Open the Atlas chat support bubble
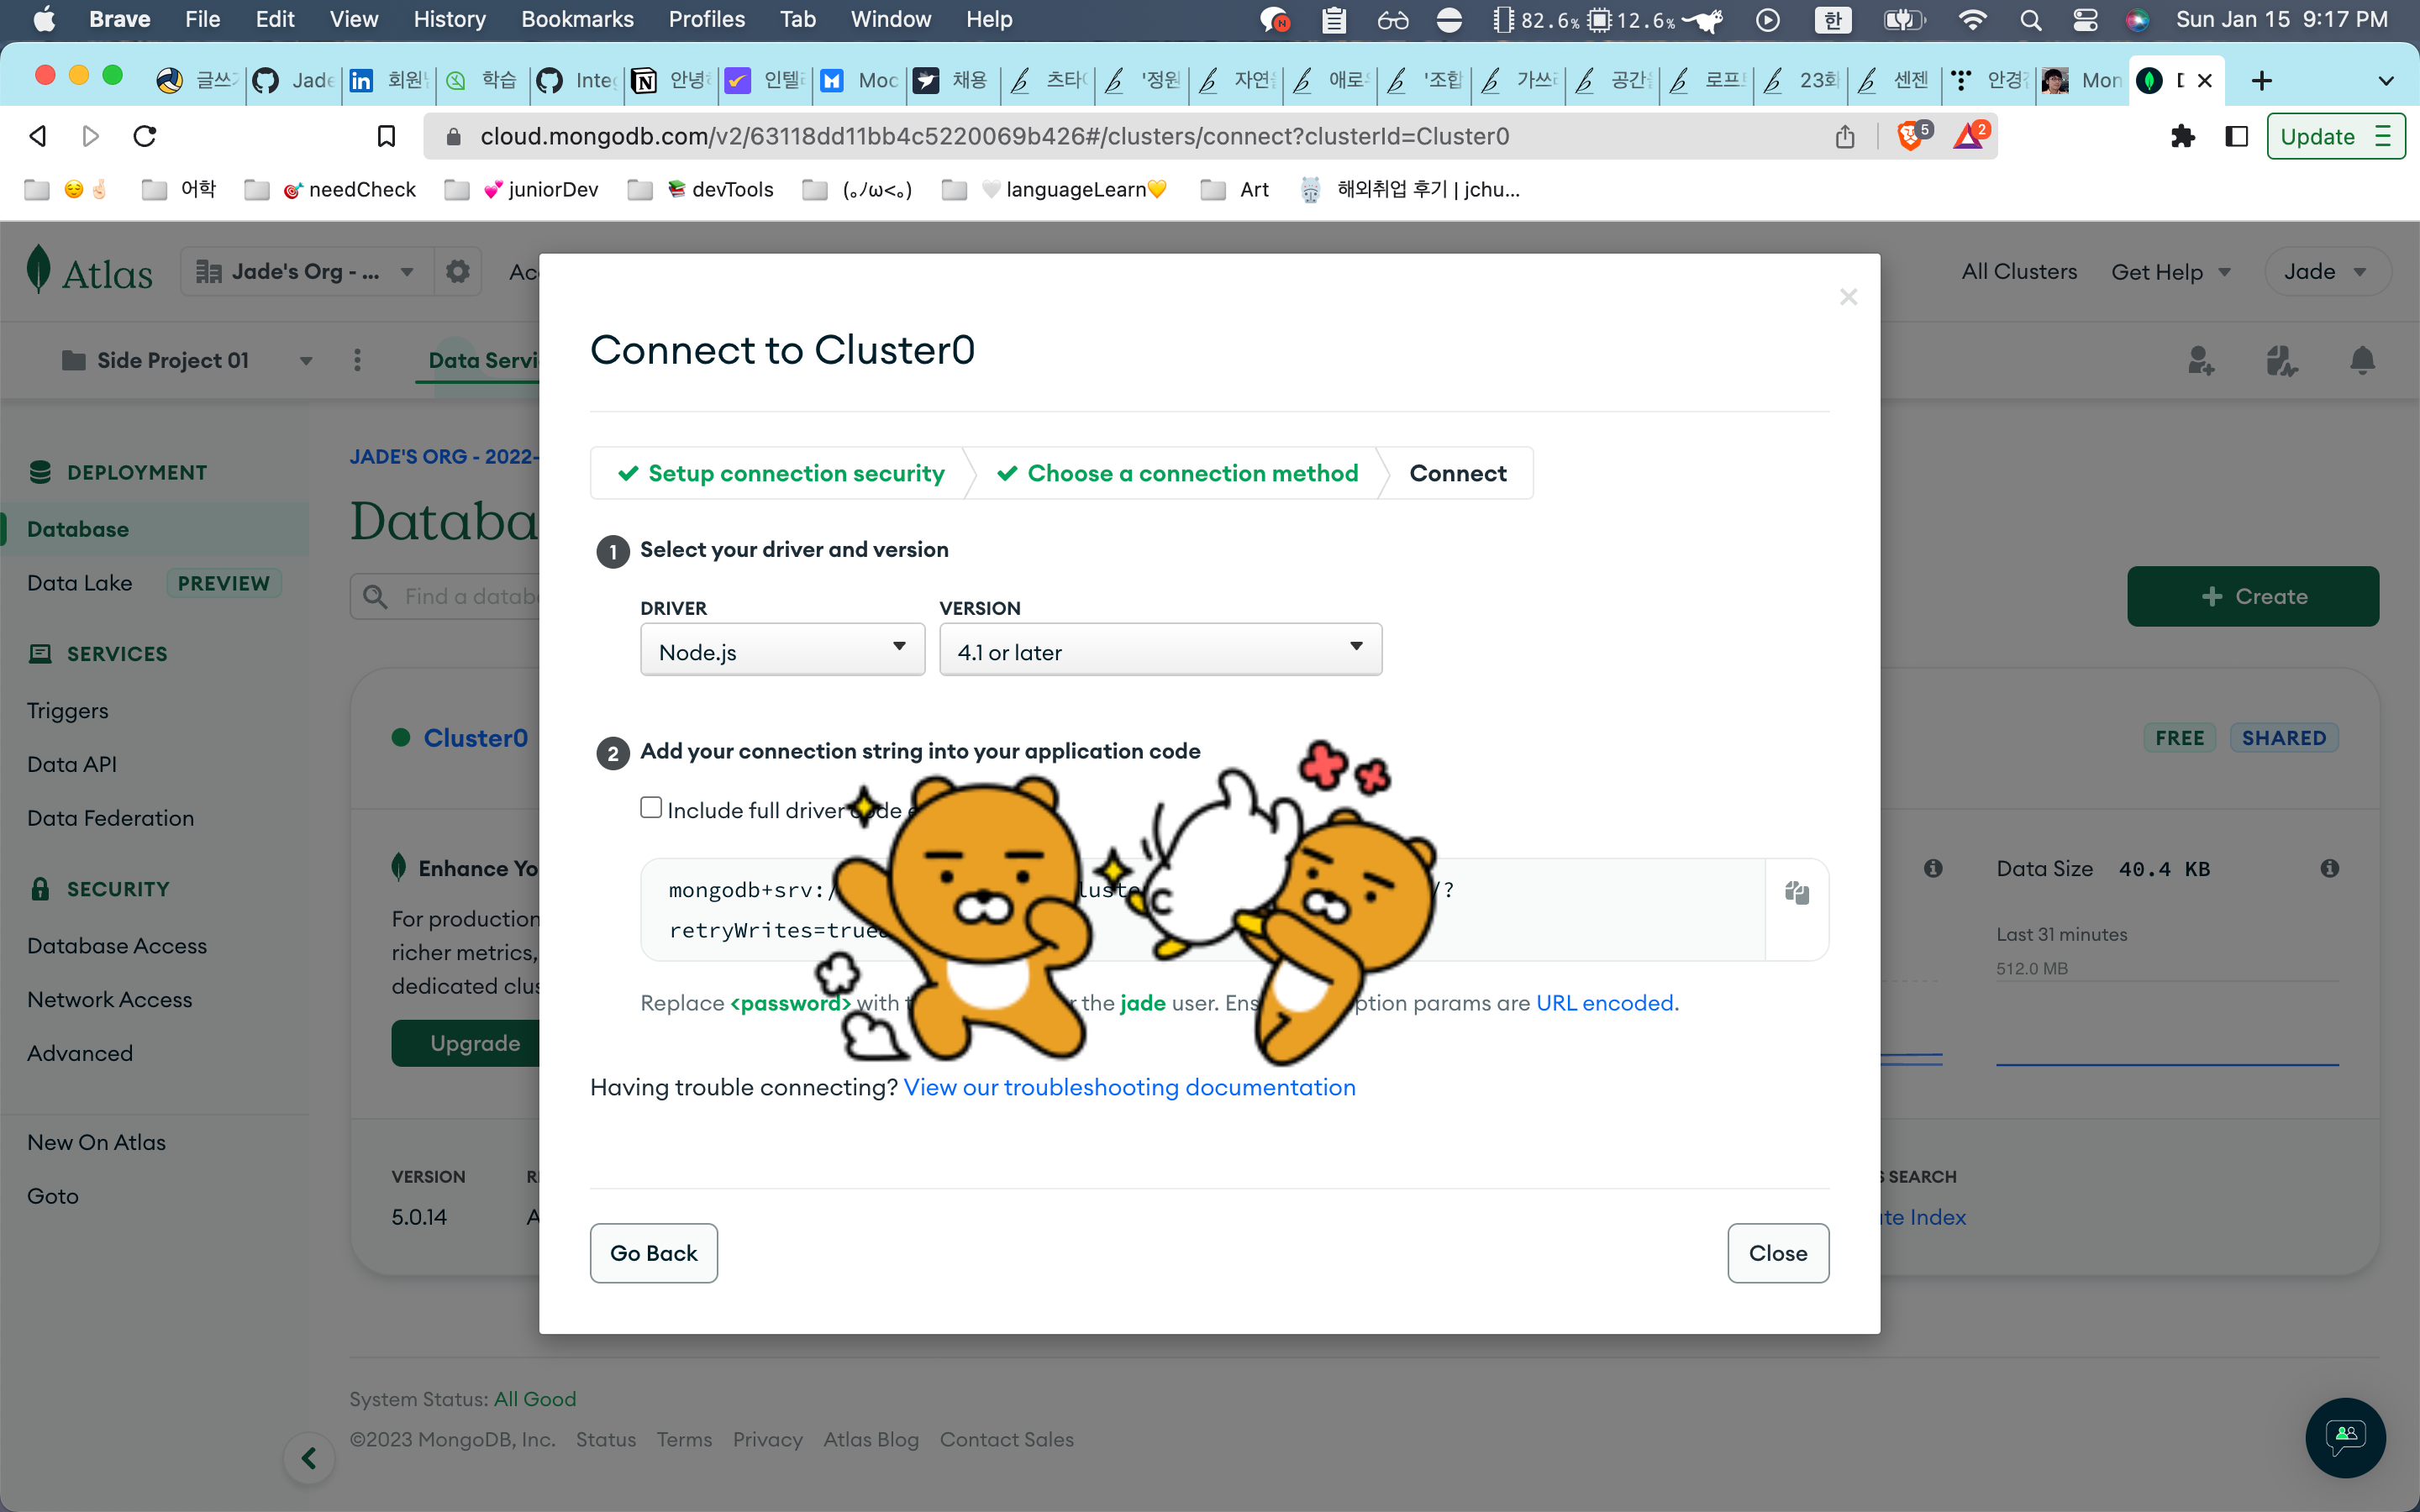2420x1512 pixels. coord(2345,1437)
